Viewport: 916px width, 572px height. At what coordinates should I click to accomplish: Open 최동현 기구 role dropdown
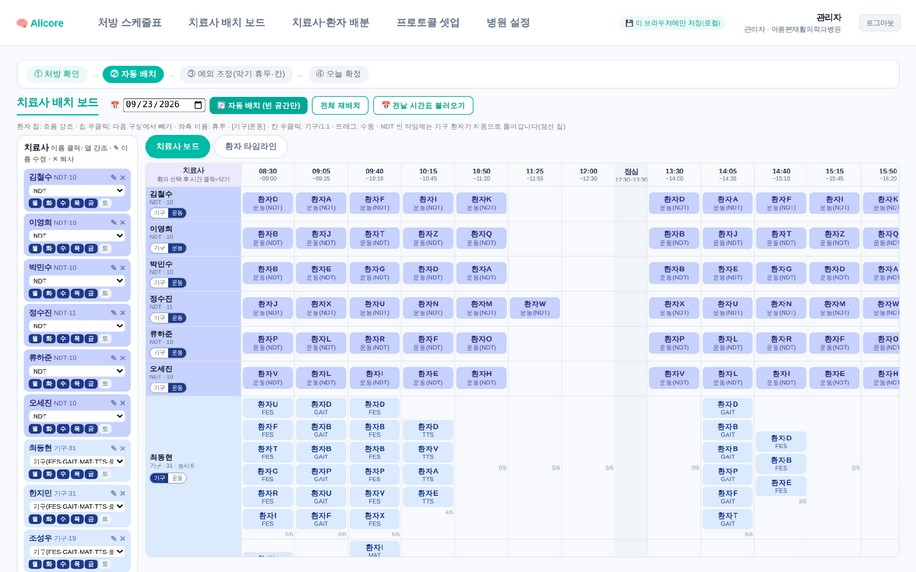point(77,461)
